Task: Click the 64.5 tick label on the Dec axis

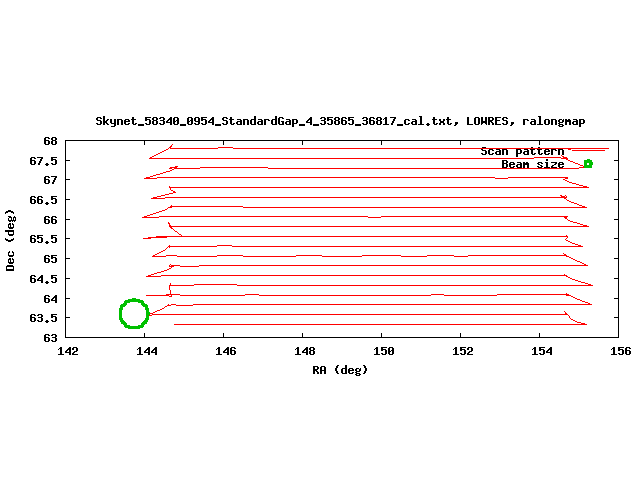Action: (x=44, y=279)
